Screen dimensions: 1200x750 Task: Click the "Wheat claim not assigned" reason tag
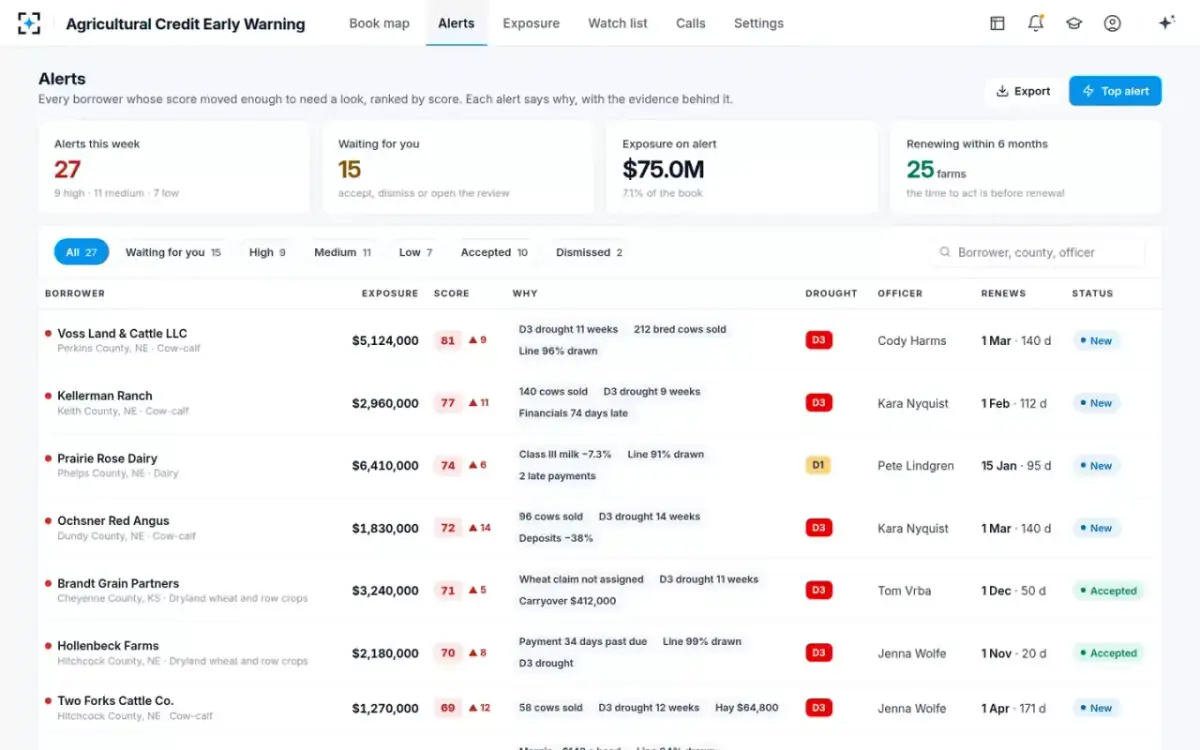click(x=581, y=579)
